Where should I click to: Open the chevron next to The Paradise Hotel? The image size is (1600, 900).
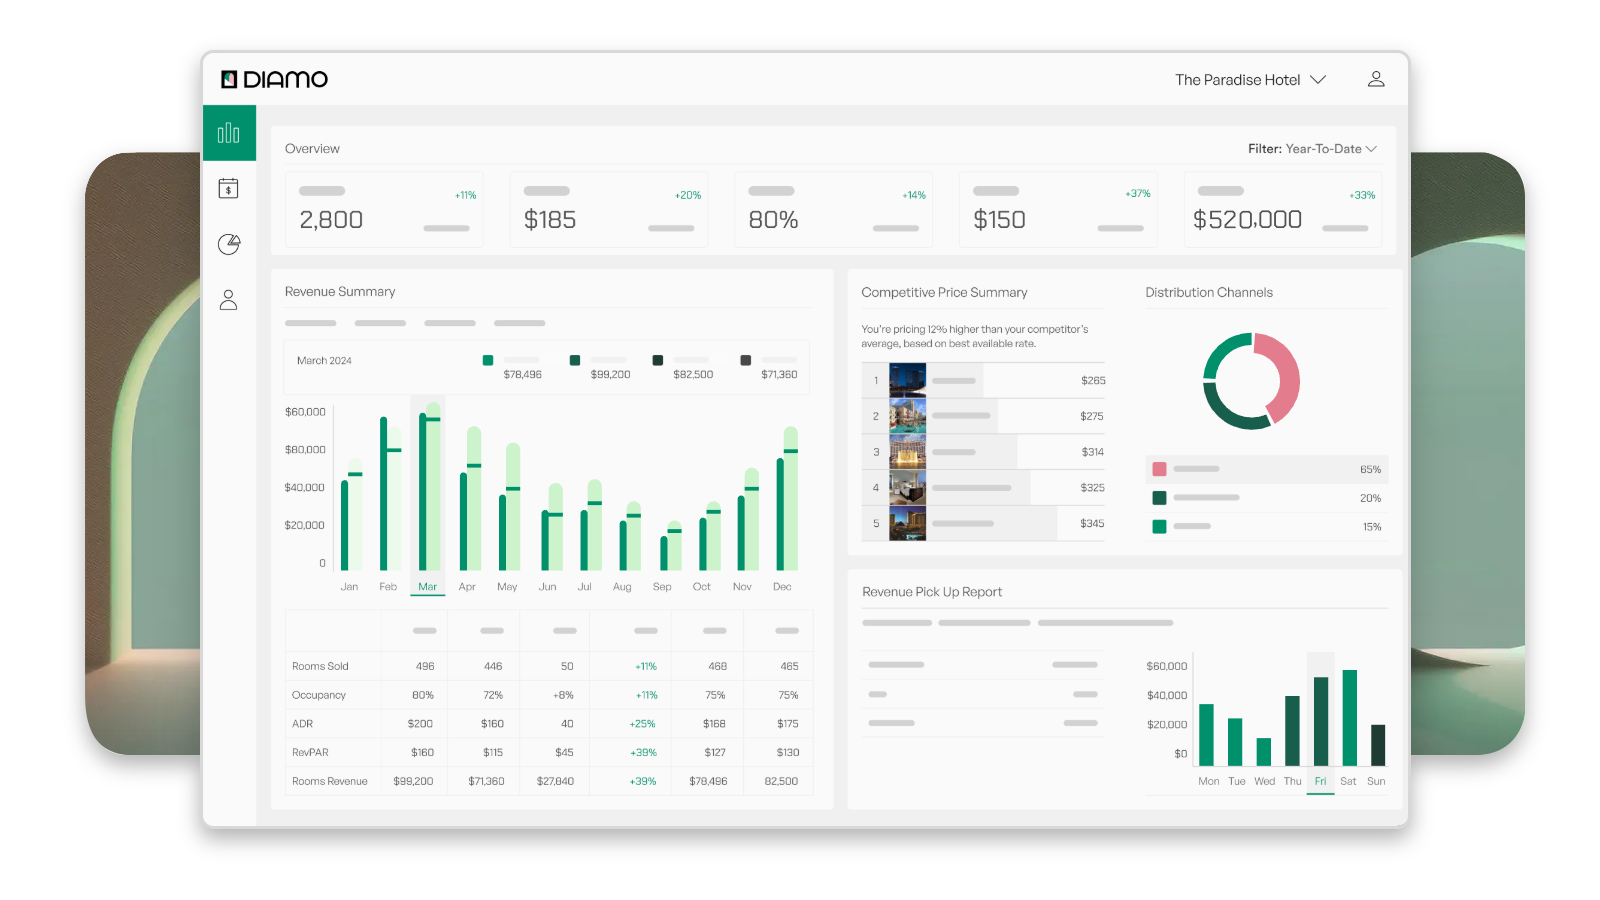tap(1319, 79)
